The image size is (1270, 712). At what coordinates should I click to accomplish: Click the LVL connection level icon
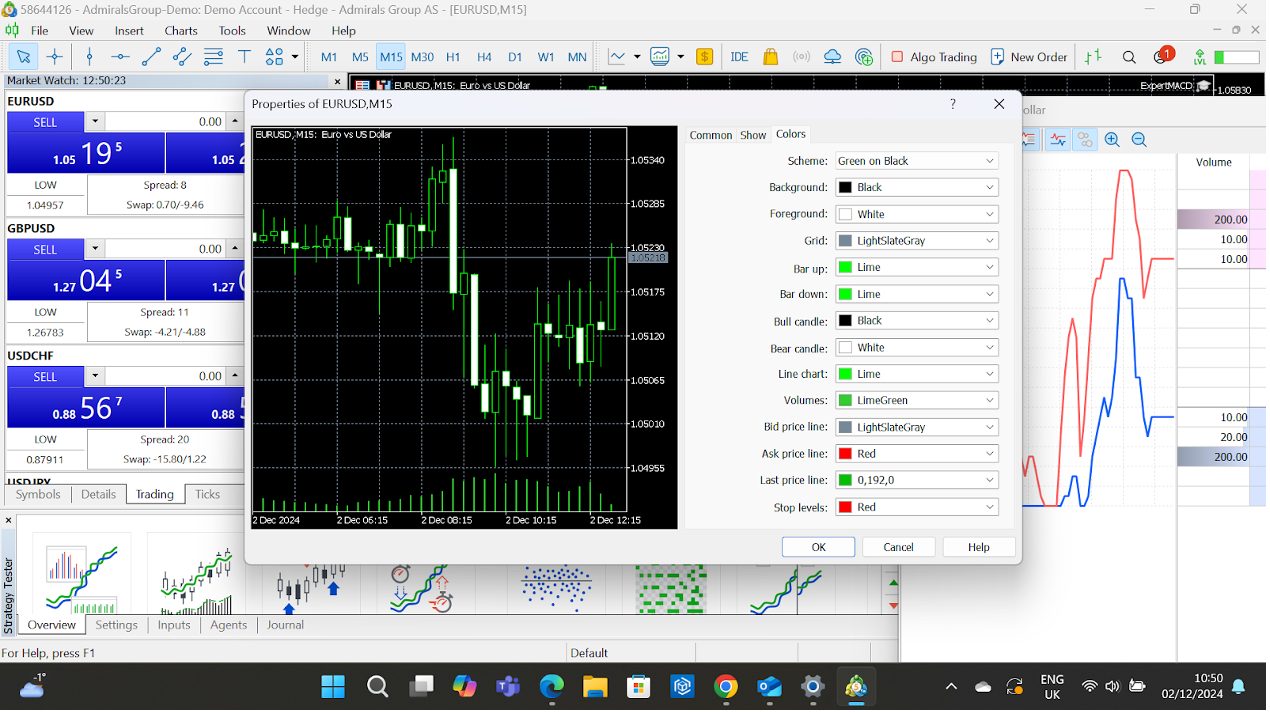[1200, 57]
